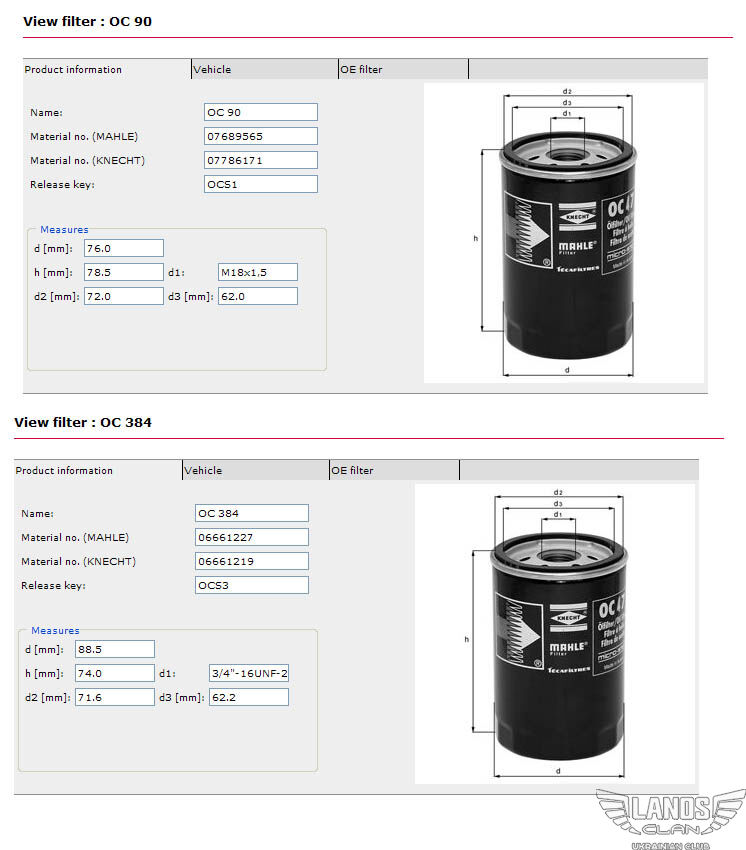Click KNECHT material number field 07786171
Viewport: 746px width, 850px height.
[x=261, y=160]
